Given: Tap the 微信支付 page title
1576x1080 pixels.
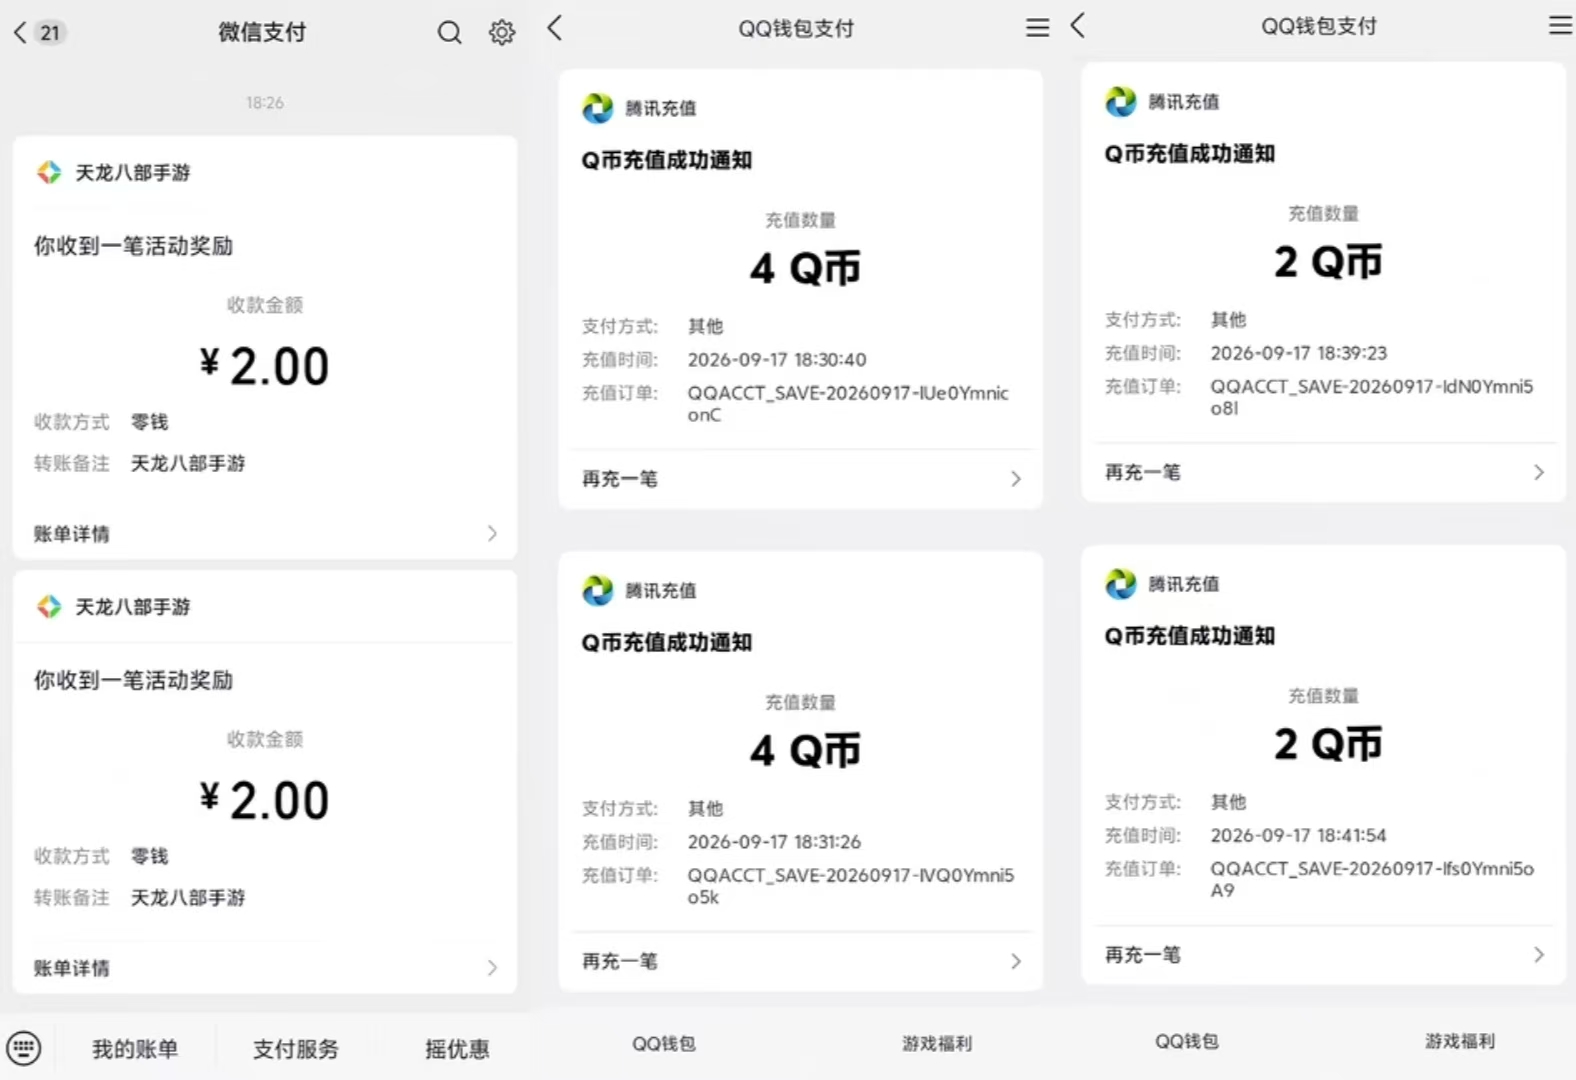Looking at the screenshot, I should [262, 32].
